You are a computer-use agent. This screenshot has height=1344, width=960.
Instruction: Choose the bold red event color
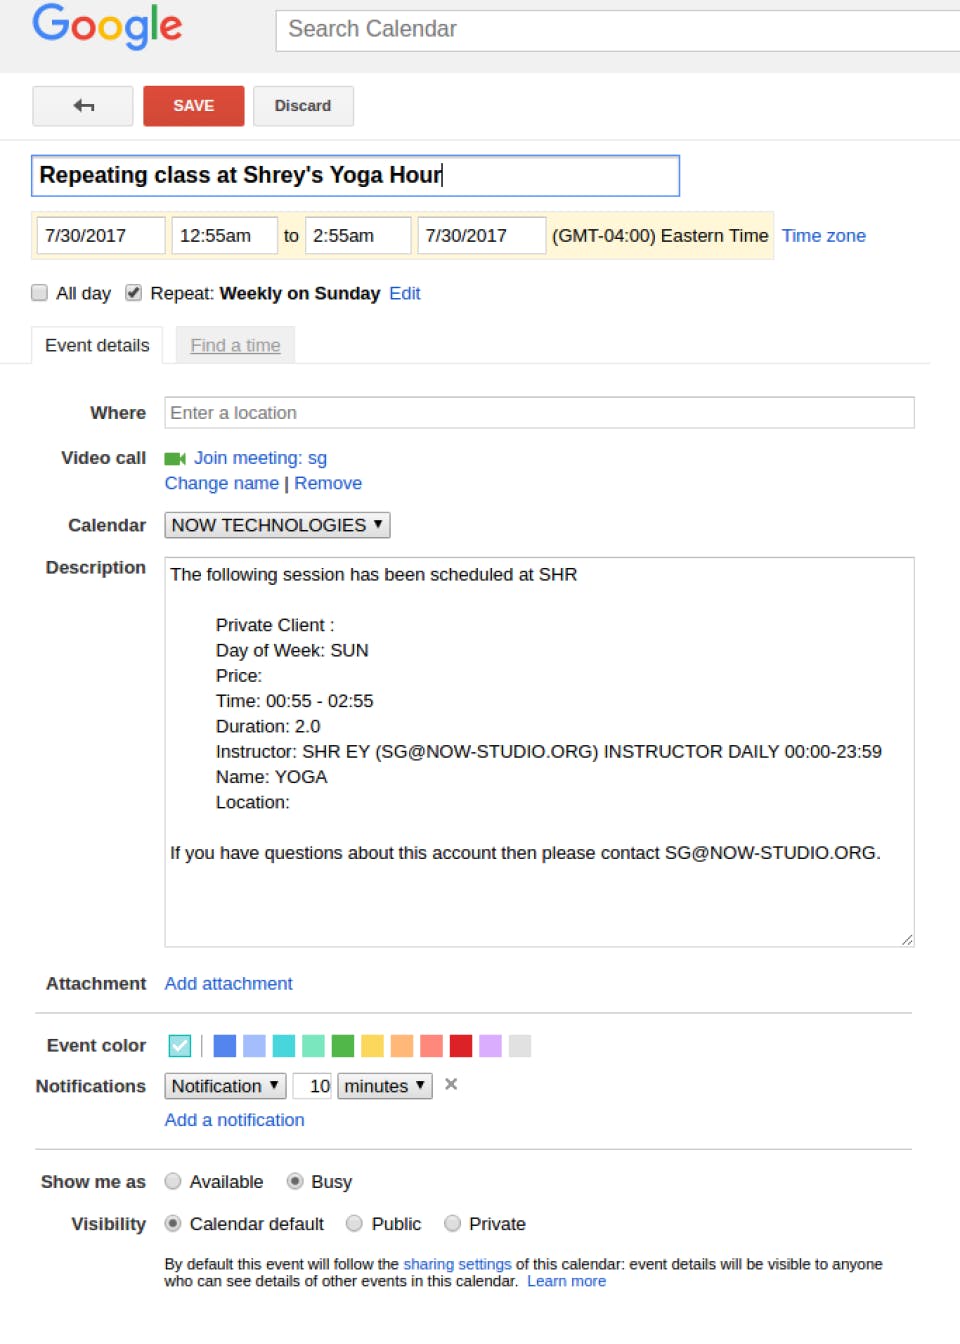click(x=461, y=1046)
